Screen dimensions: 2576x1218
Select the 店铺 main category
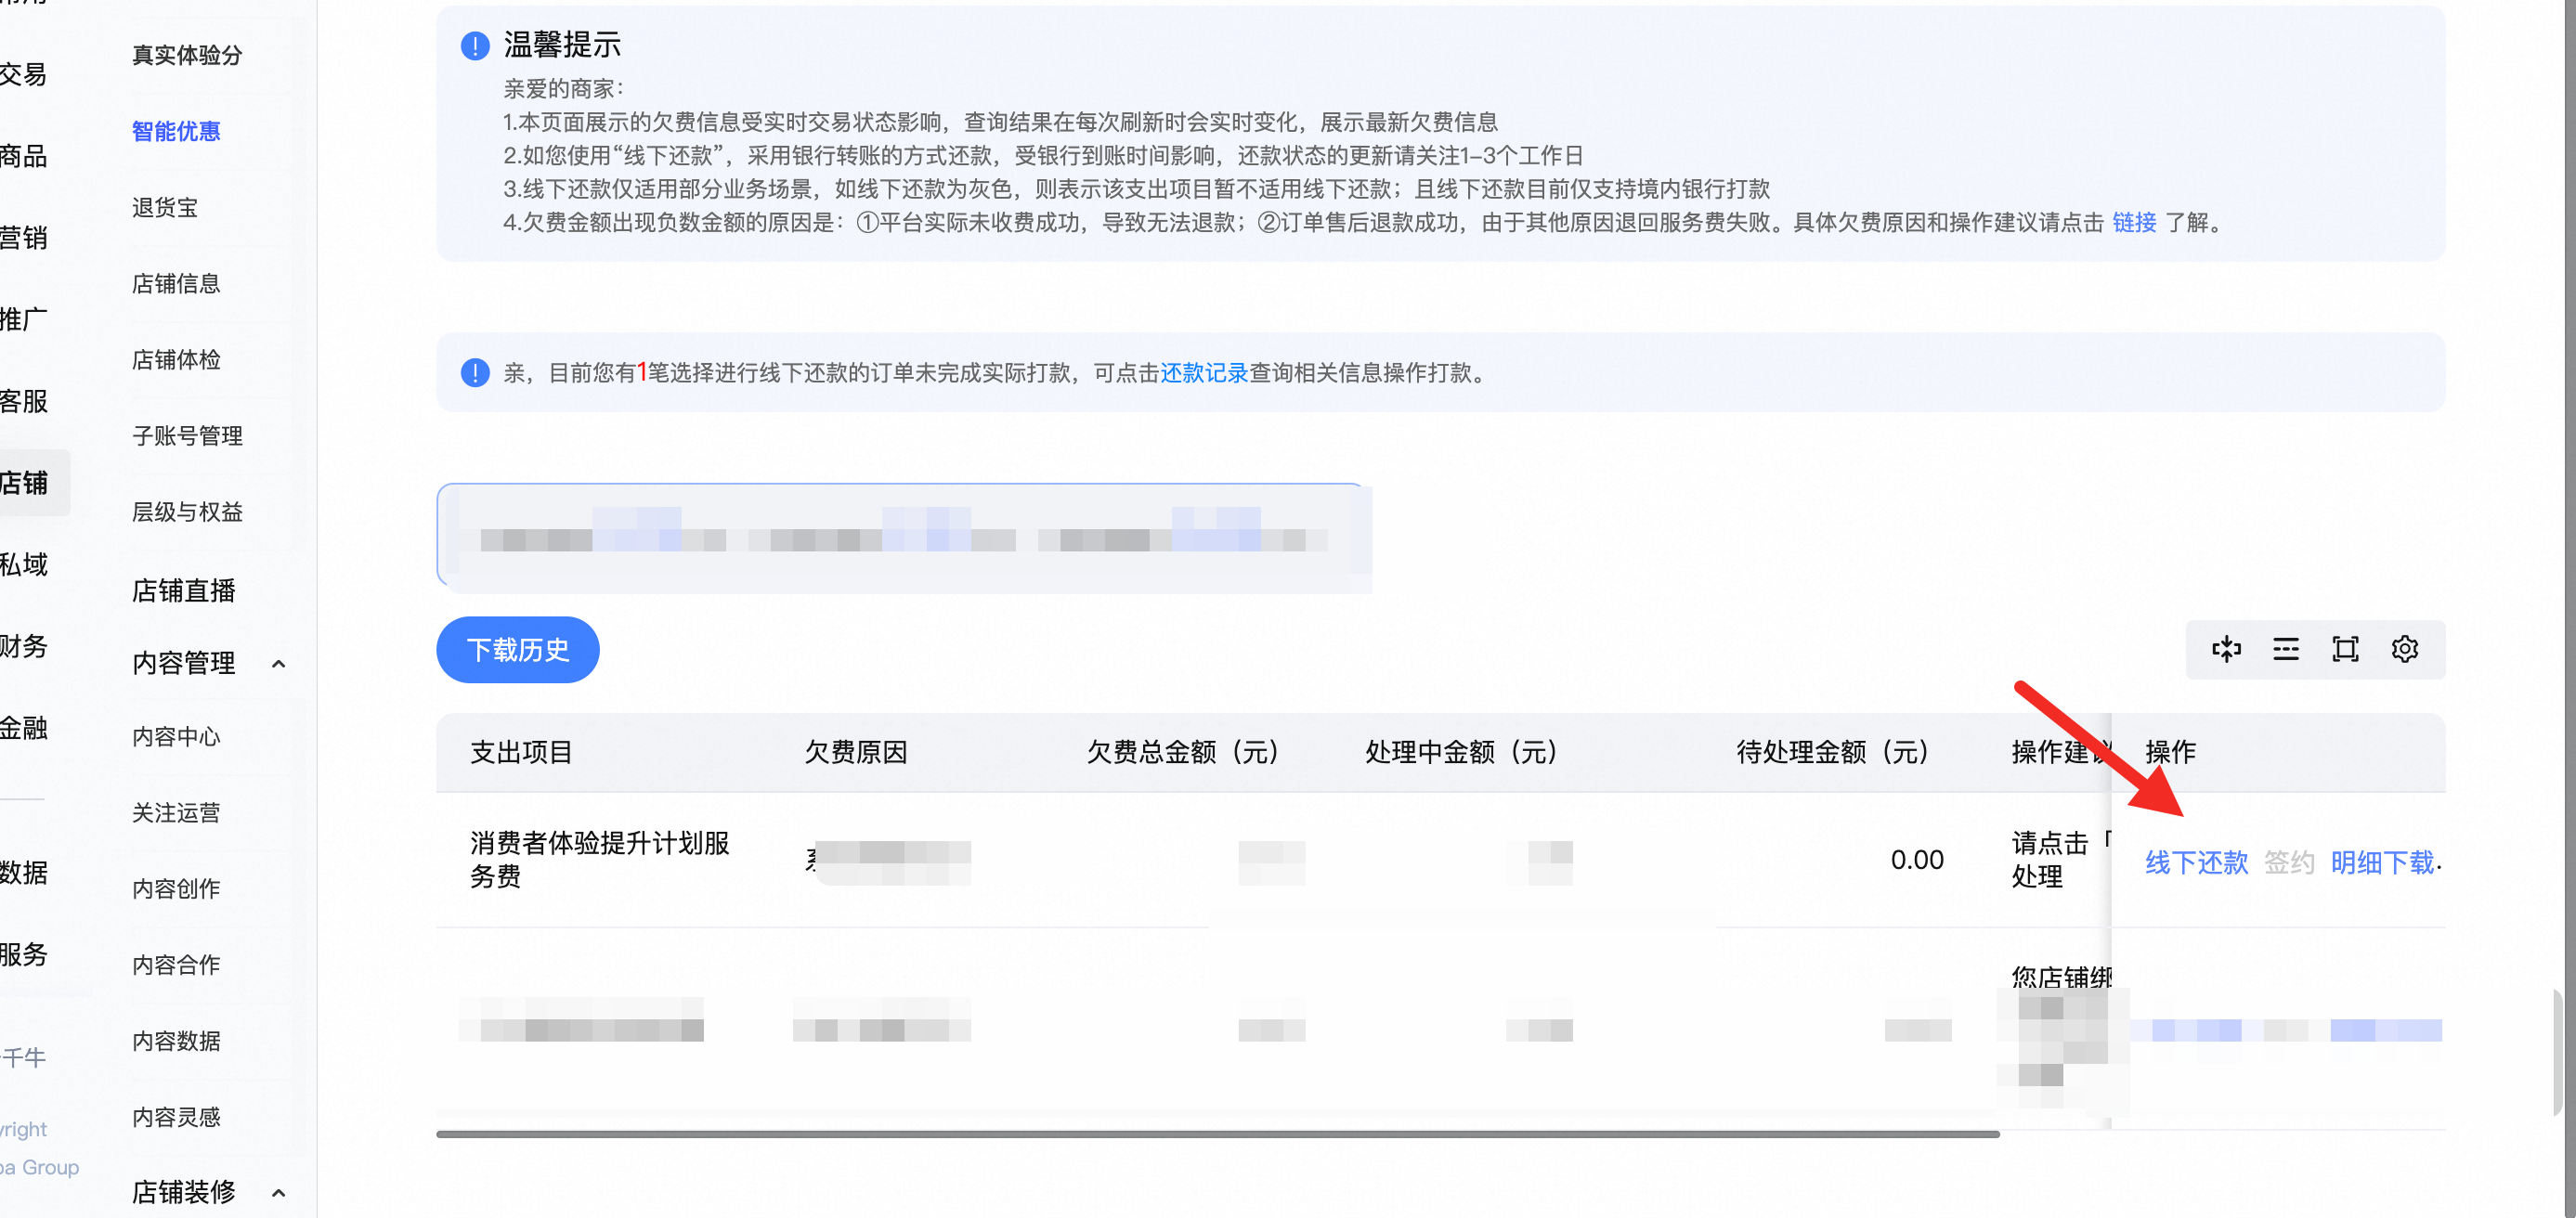tap(24, 483)
